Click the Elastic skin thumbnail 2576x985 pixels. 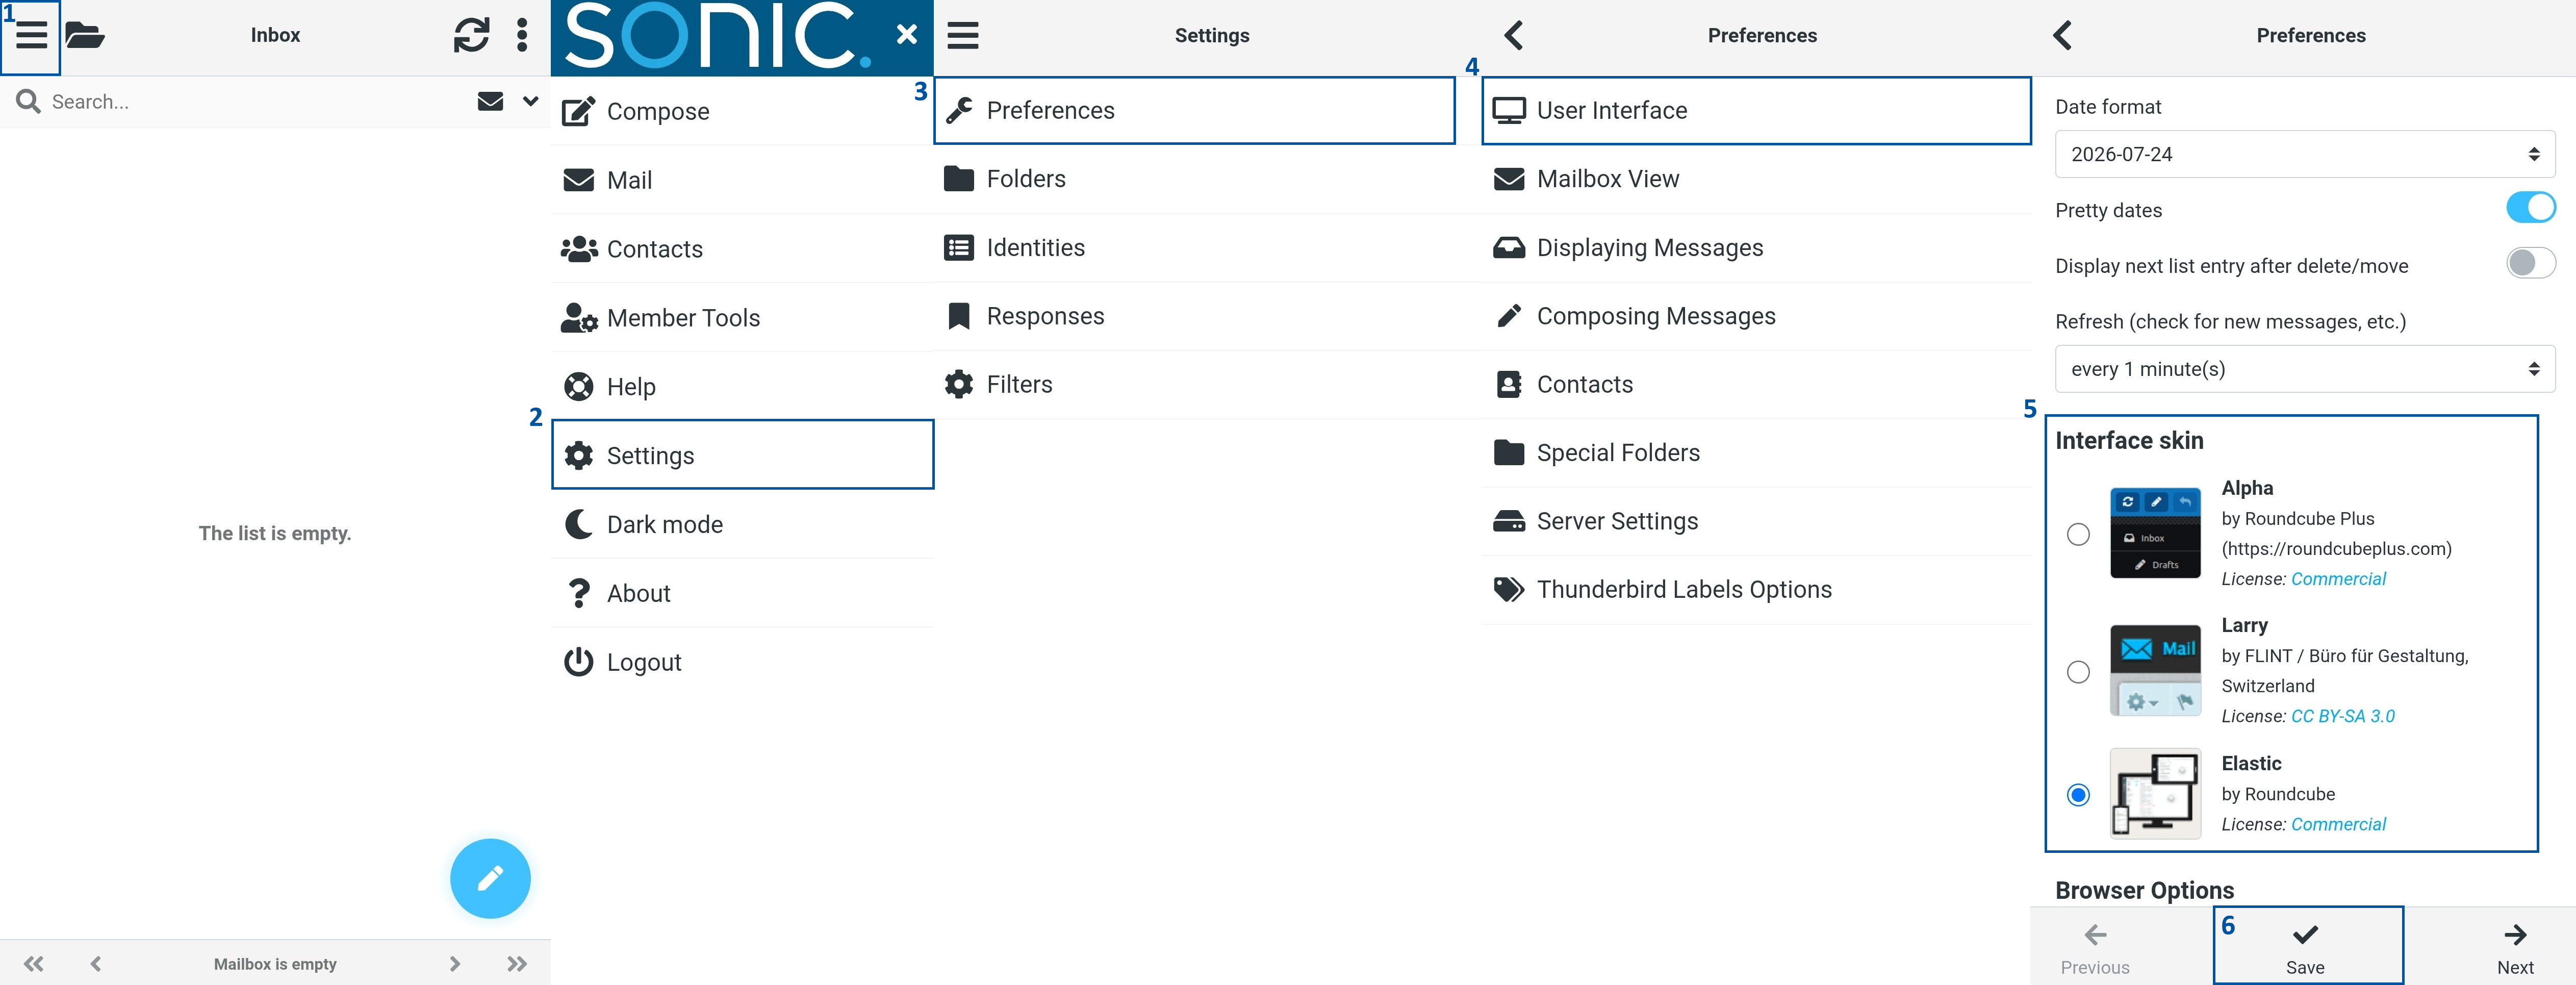(2155, 793)
